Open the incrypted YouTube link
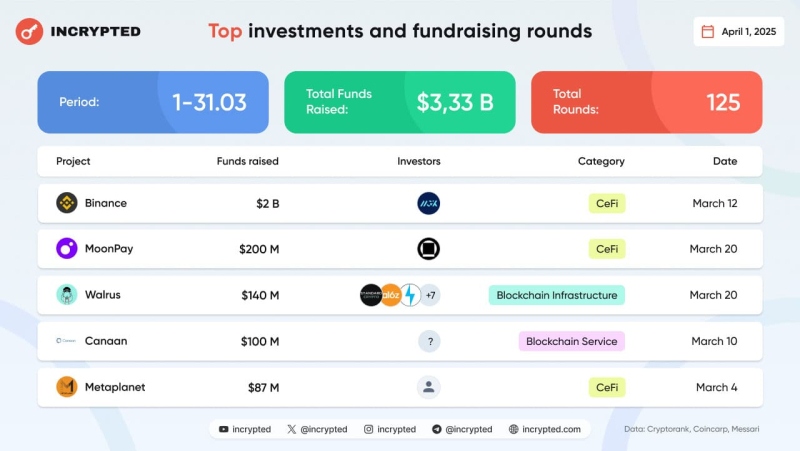Screen dimensions: 800x451 [x=245, y=429]
